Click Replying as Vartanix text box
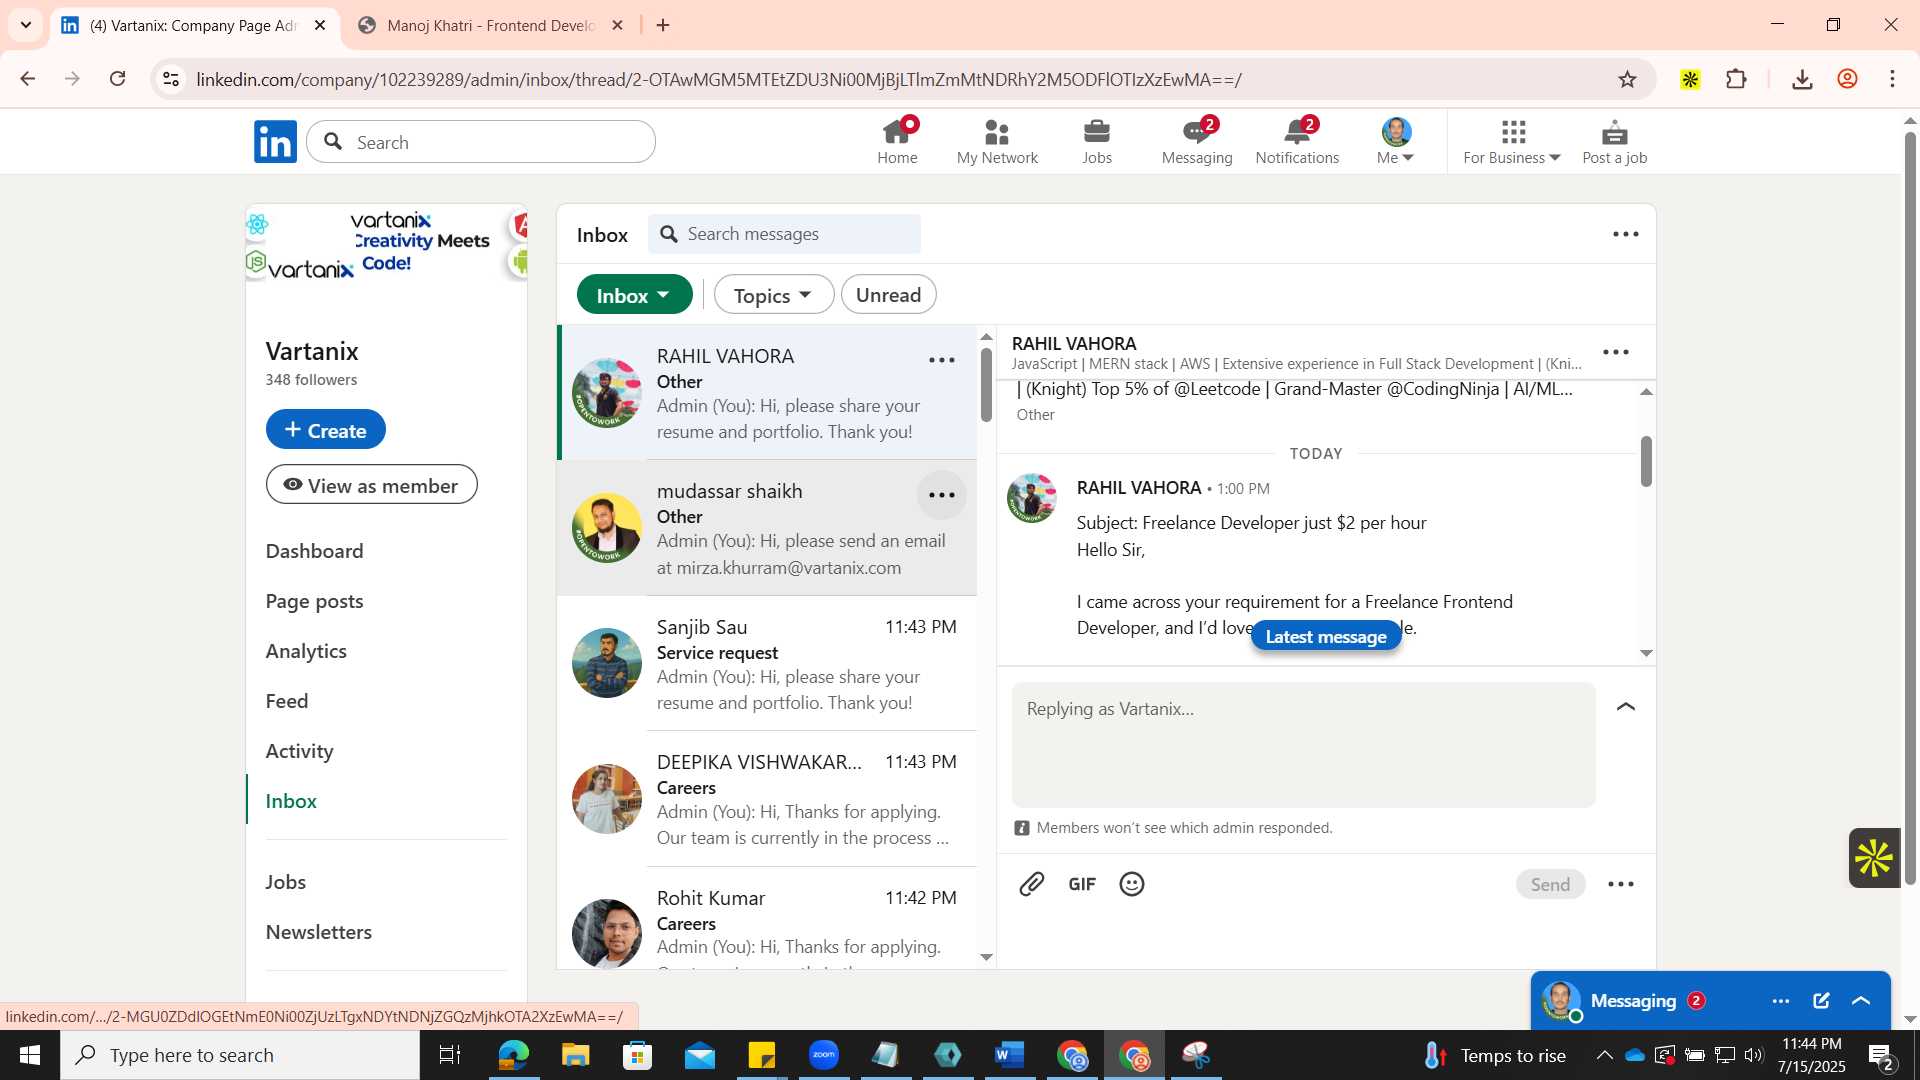This screenshot has height=1080, width=1920. tap(1303, 745)
